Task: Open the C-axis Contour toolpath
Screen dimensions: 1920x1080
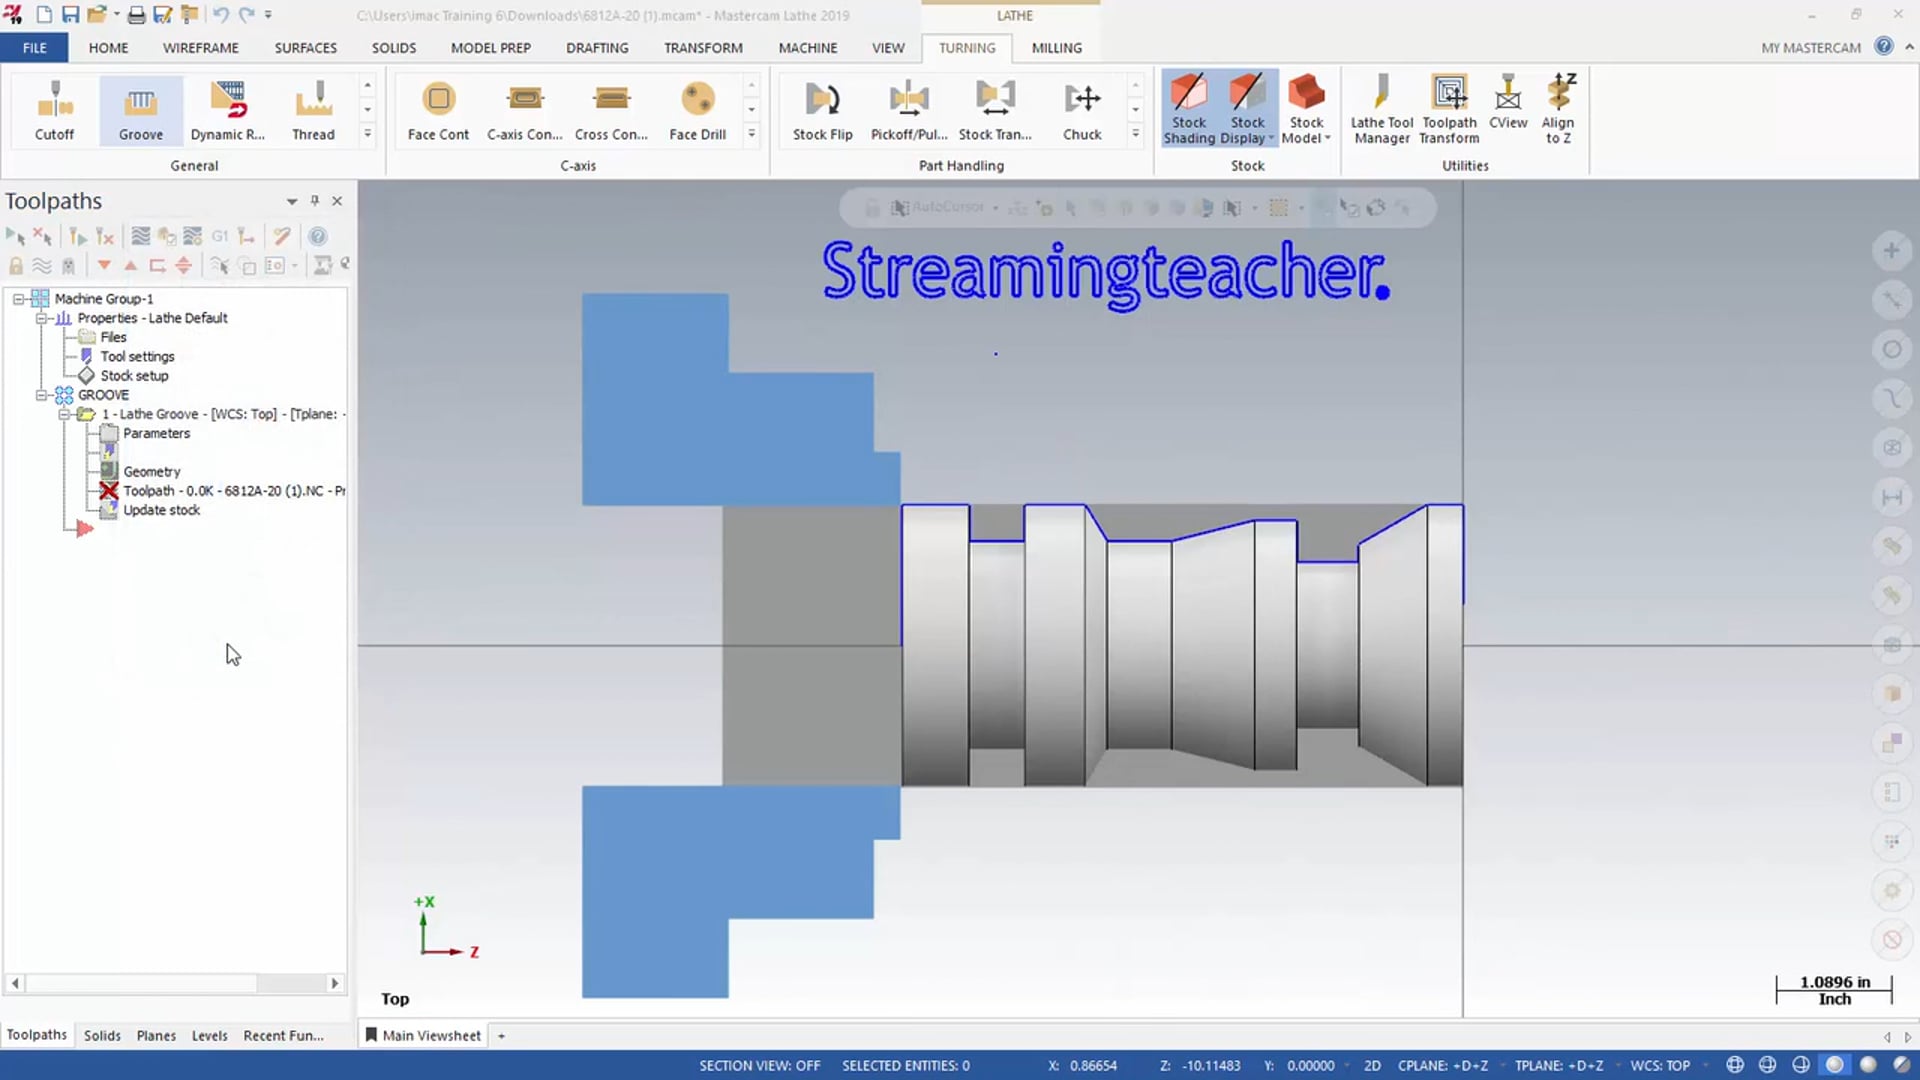Action: (525, 110)
